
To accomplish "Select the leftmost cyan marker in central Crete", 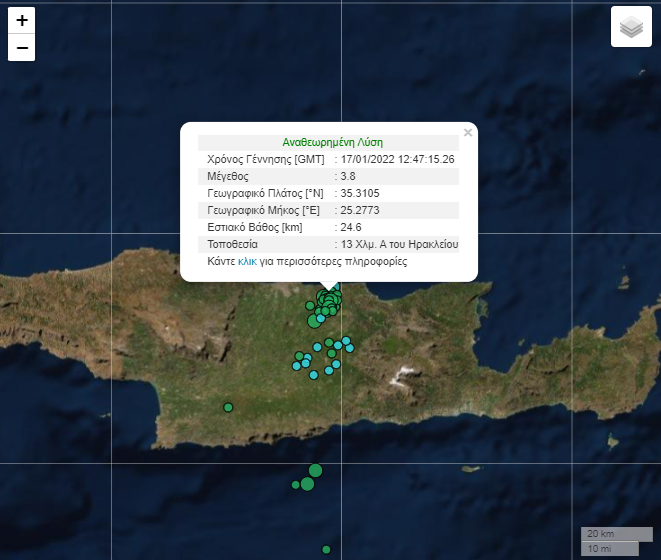I will 296,366.
